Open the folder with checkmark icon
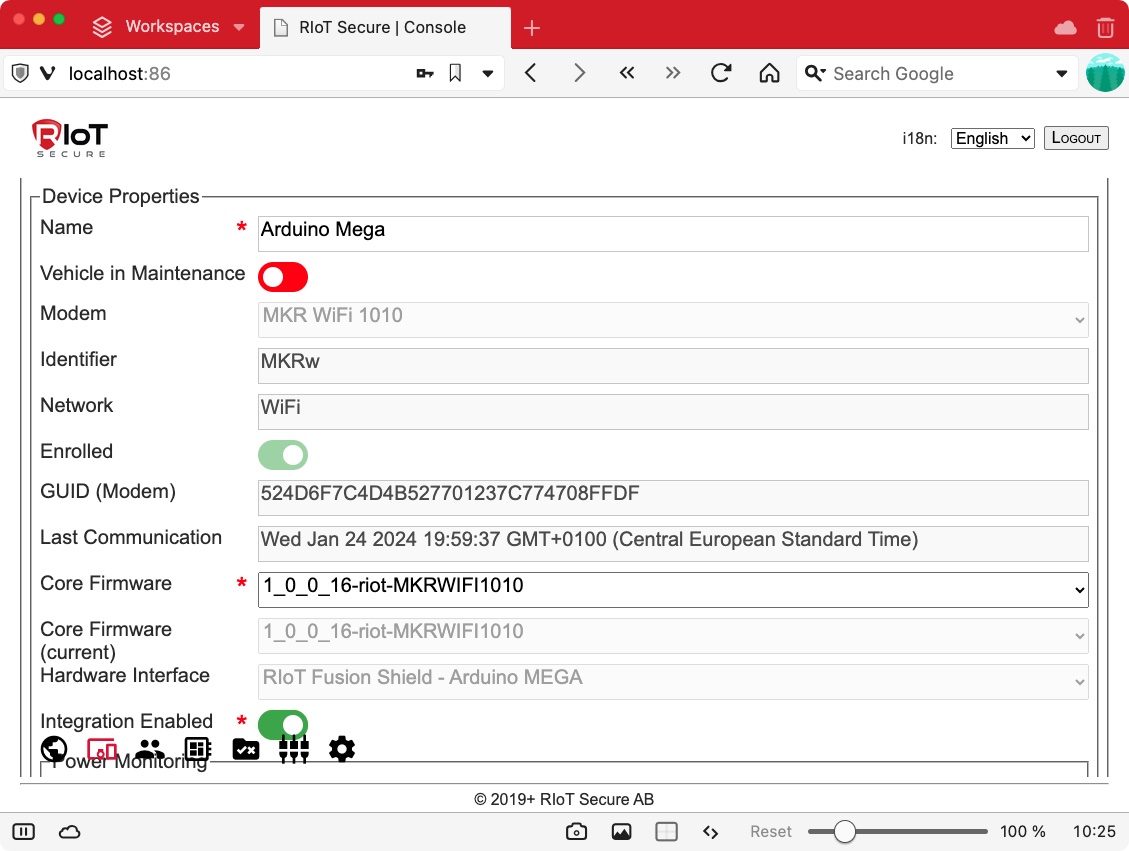 [245, 749]
